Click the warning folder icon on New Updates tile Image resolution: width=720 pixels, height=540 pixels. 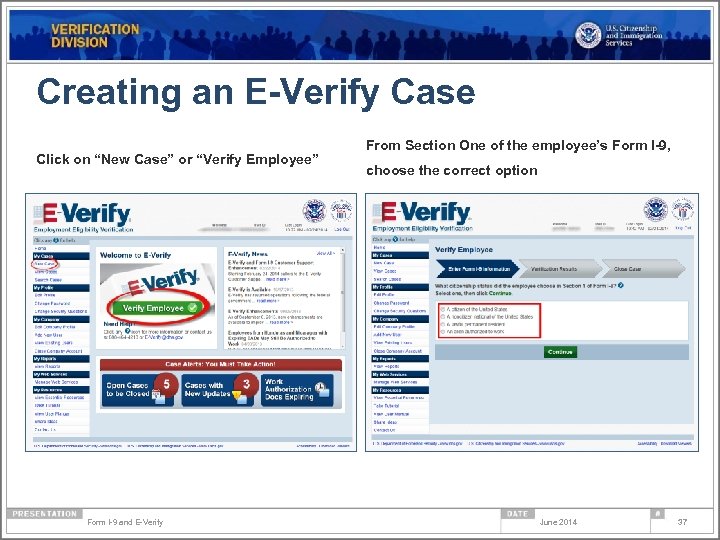click(x=240, y=397)
